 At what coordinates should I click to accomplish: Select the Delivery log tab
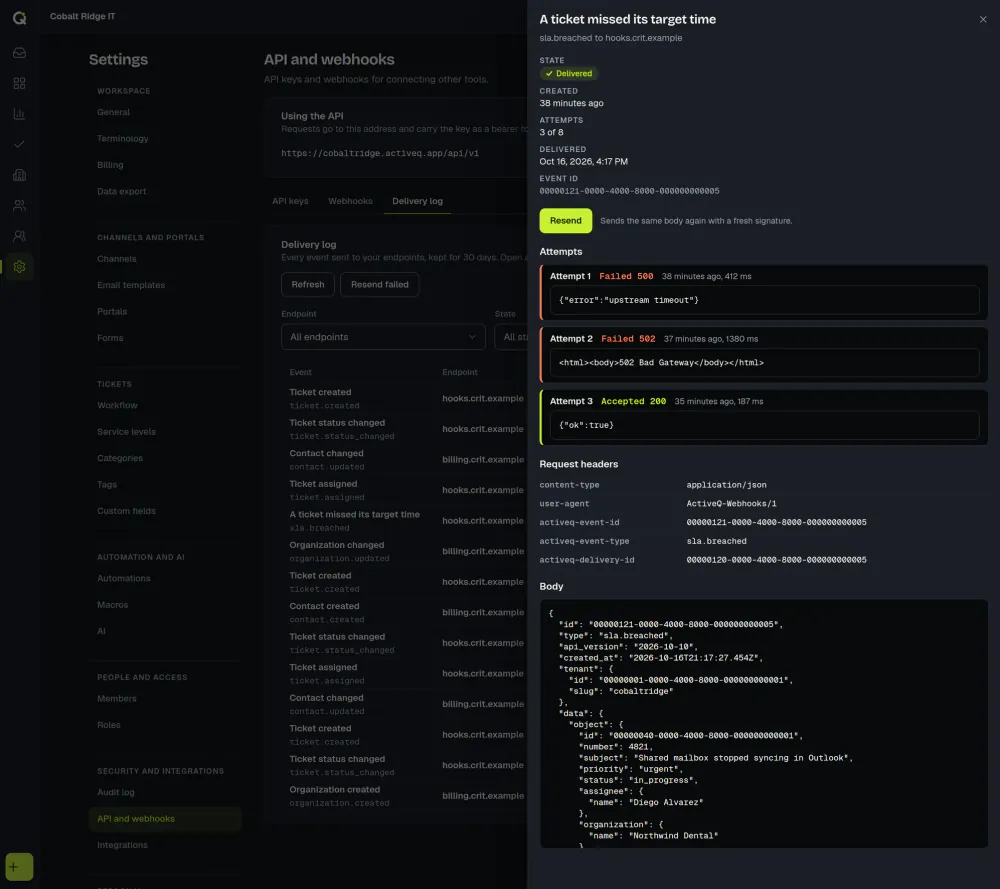point(417,201)
